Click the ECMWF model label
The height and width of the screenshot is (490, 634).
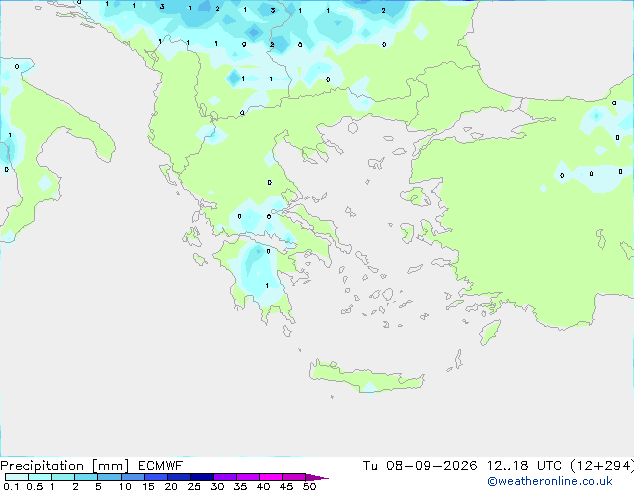(x=161, y=466)
